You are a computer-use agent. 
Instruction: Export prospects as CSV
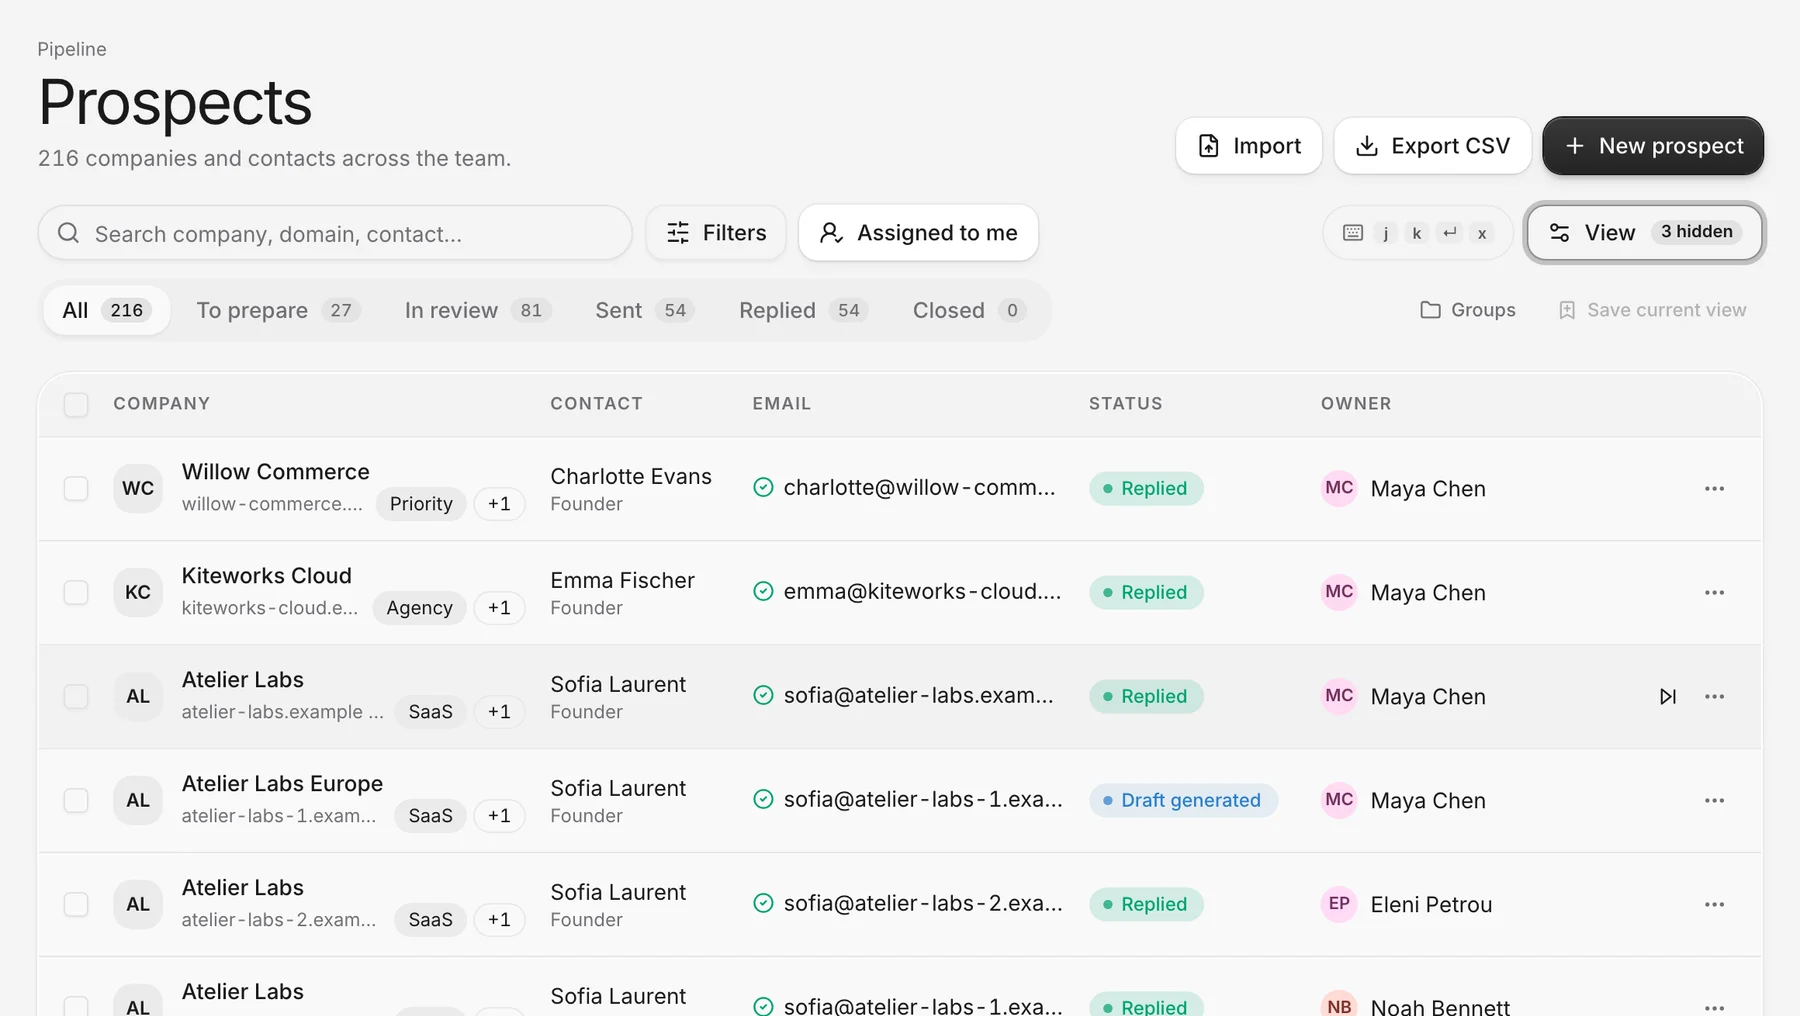point(1432,146)
